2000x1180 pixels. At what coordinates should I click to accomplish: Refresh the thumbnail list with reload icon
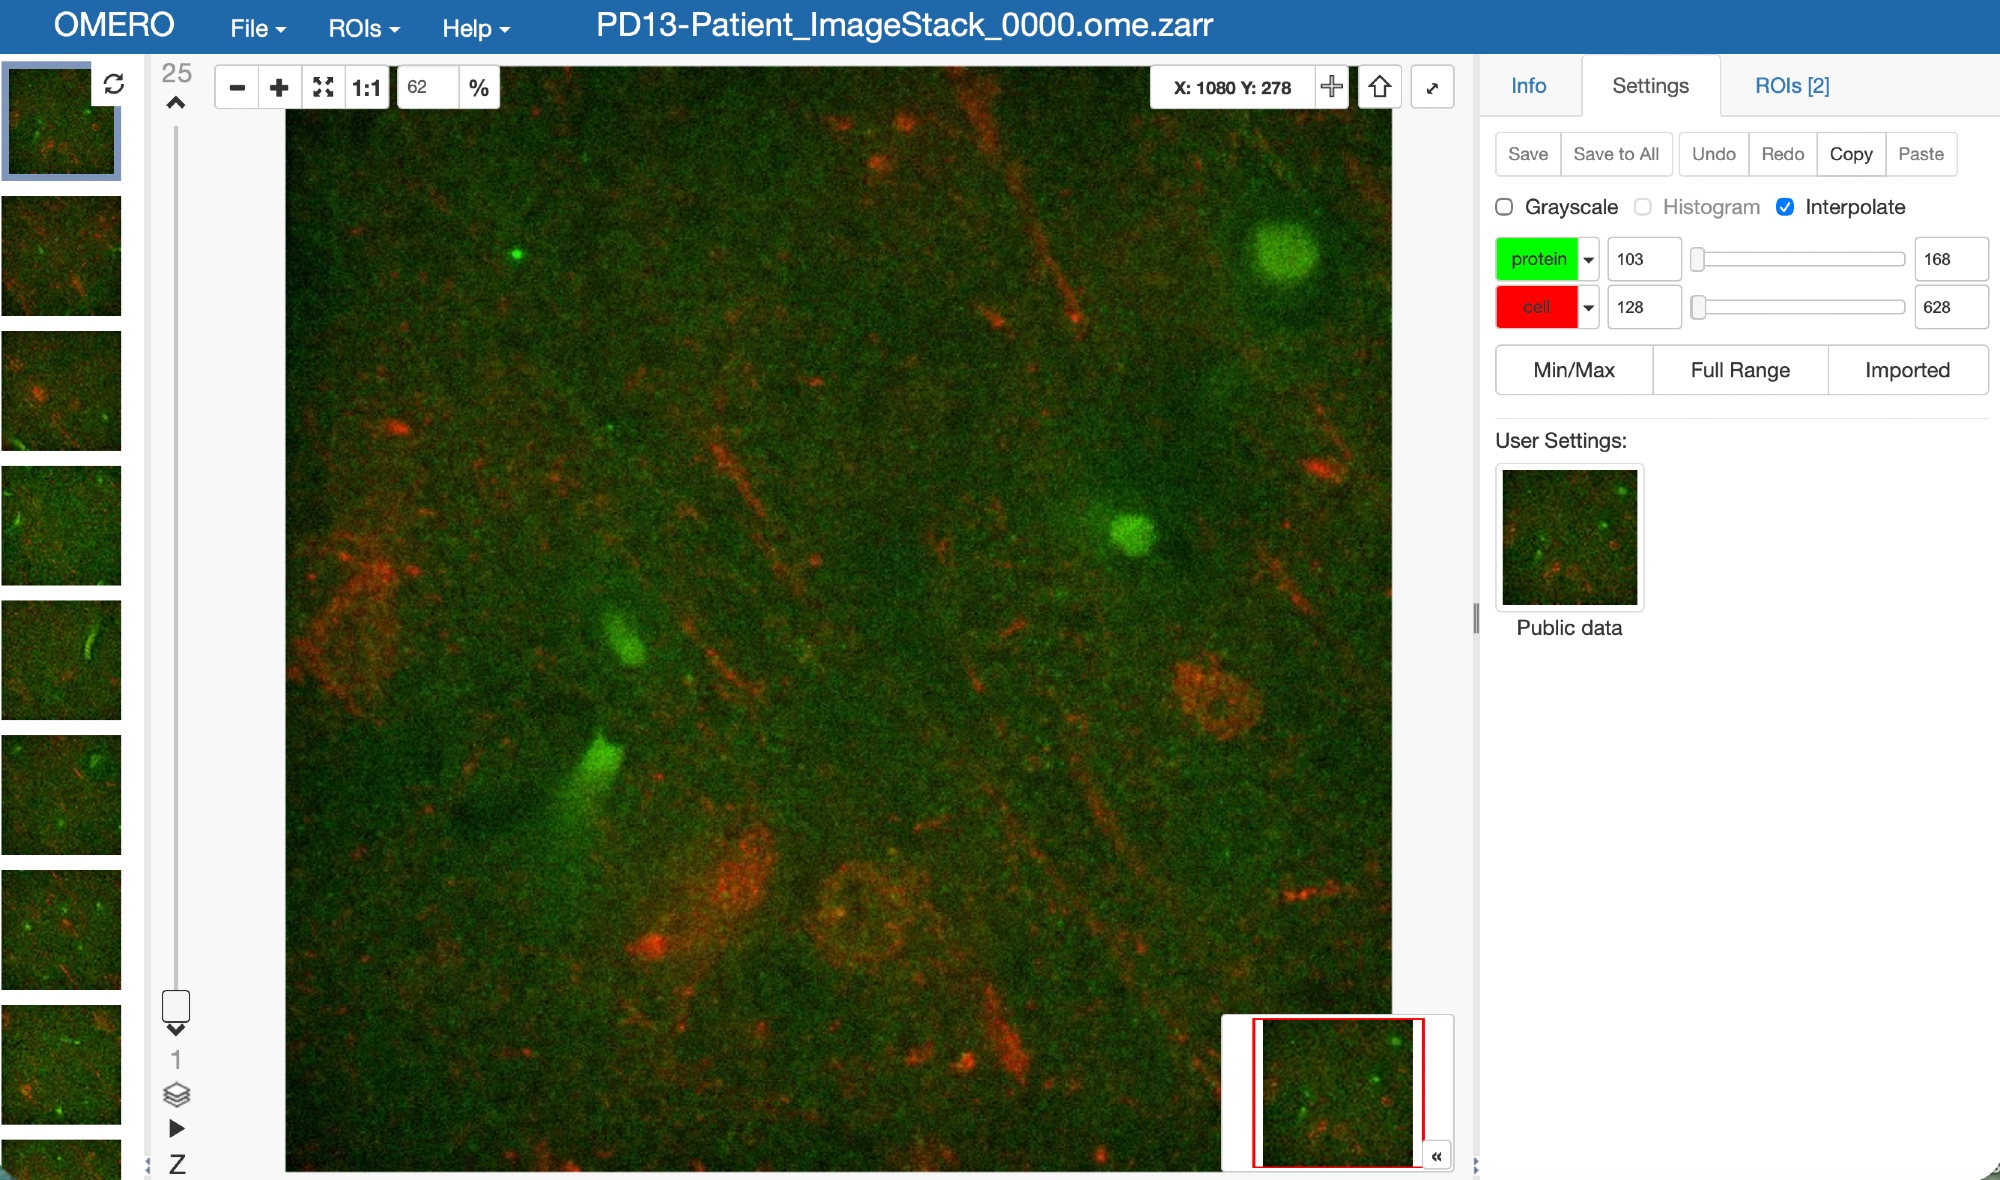(114, 84)
